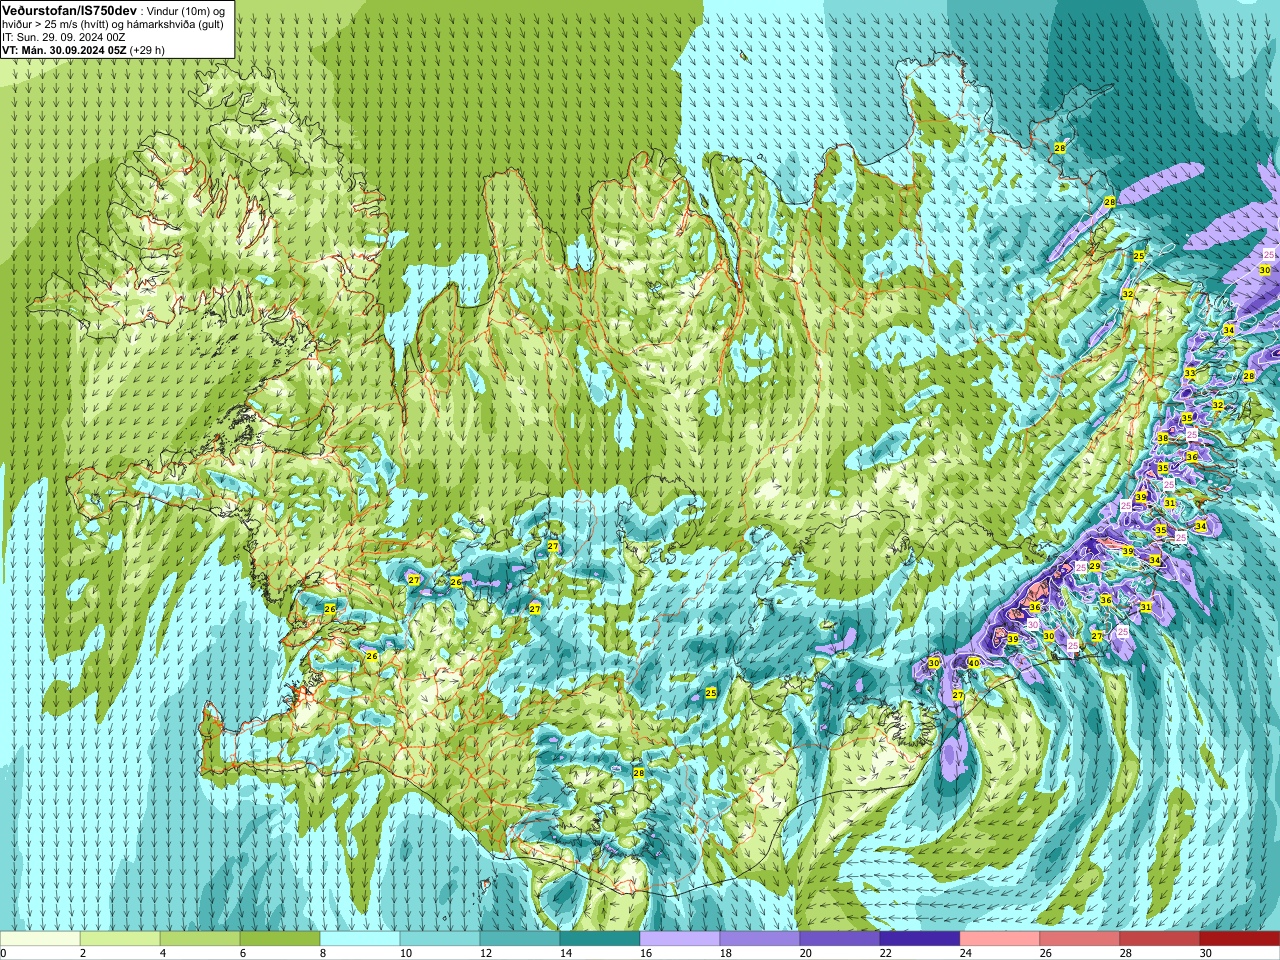Screen dimensions: 1280x960
Task: Click the 'VT: Mán. 30.09.2024 05Z' line
Action: [63, 50]
